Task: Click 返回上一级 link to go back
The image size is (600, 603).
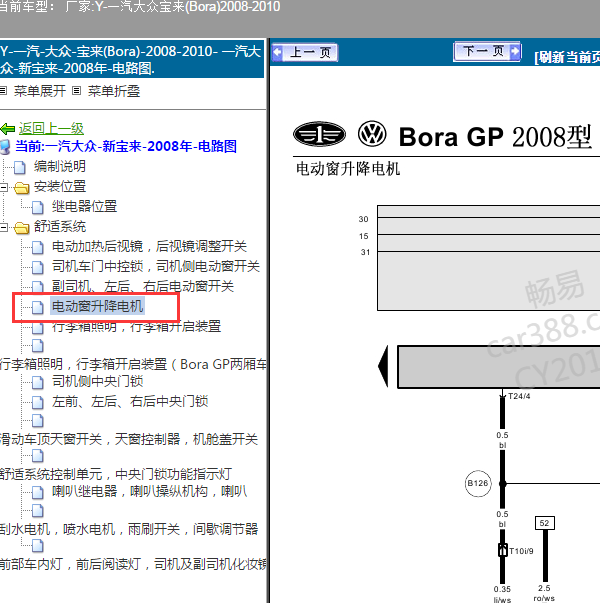Action: pos(51,128)
